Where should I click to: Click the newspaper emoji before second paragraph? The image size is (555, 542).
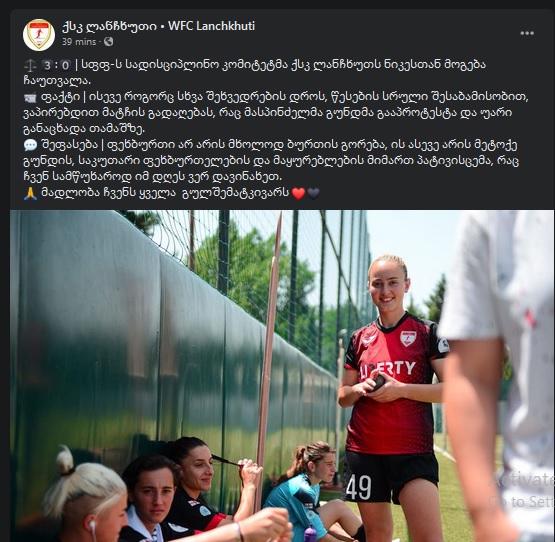(x=30, y=97)
